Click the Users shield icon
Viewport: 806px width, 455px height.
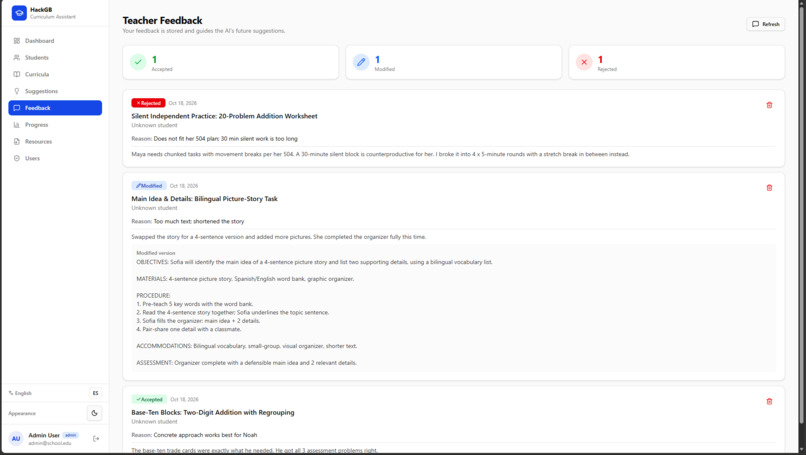(x=16, y=158)
